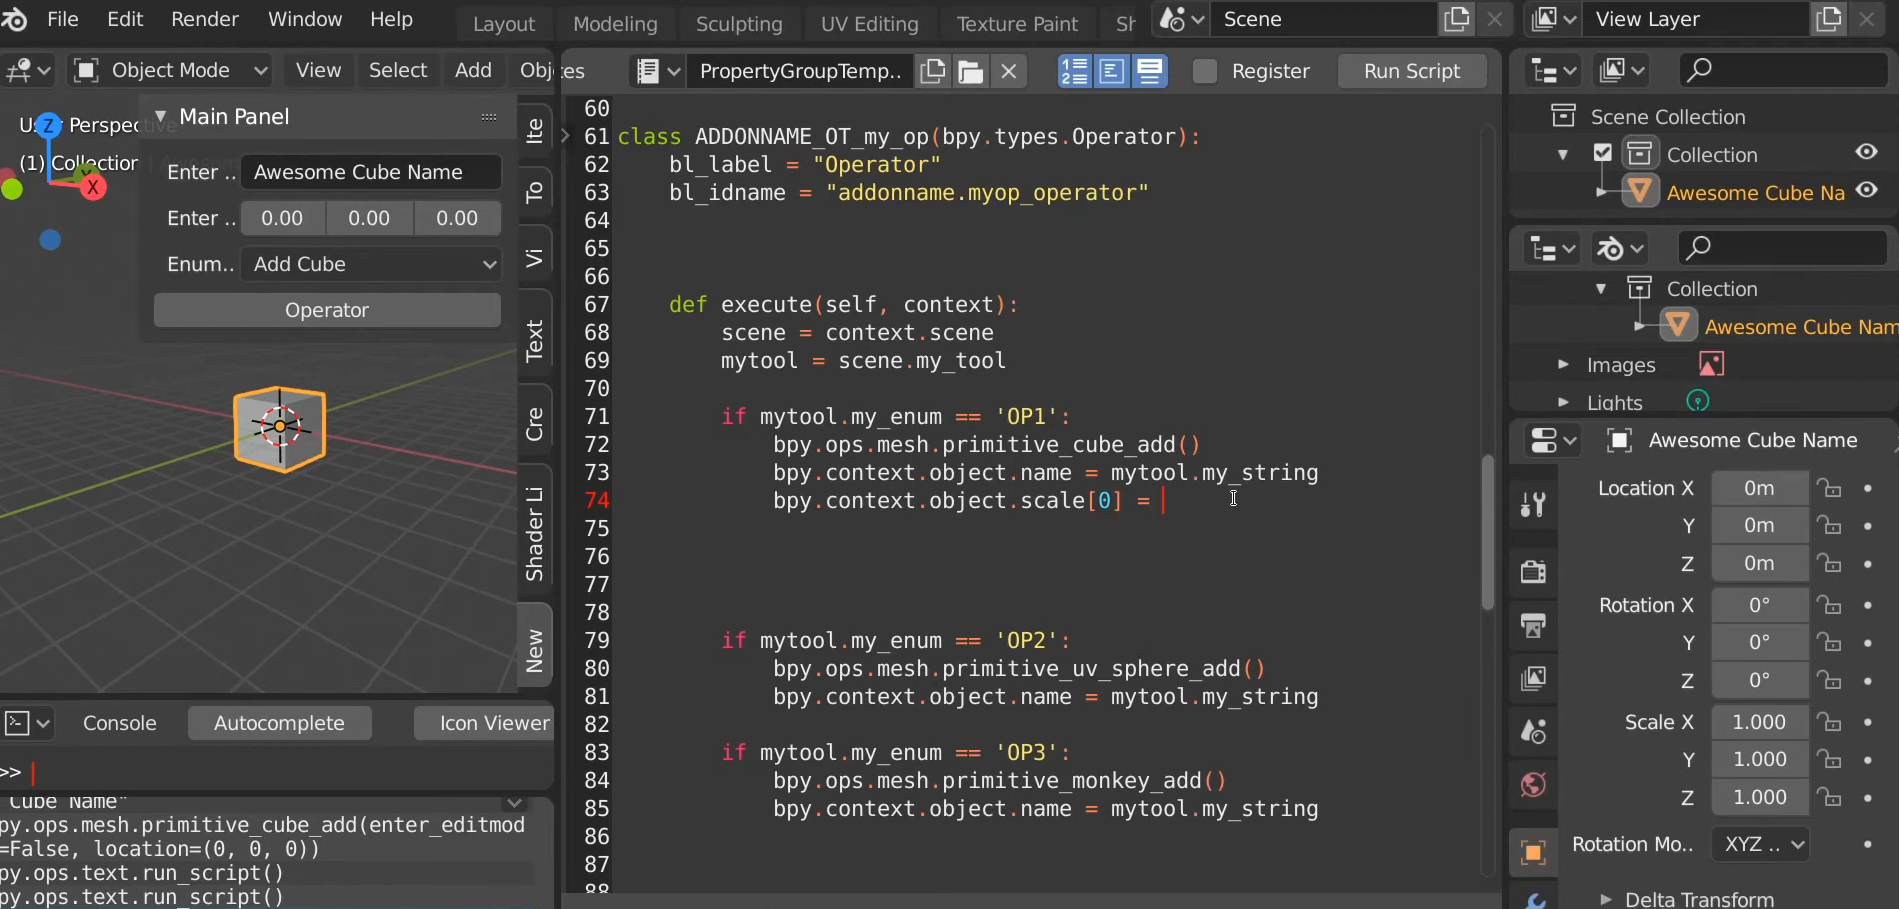
Task: Open the World properties globe tab
Action: coord(1533,785)
